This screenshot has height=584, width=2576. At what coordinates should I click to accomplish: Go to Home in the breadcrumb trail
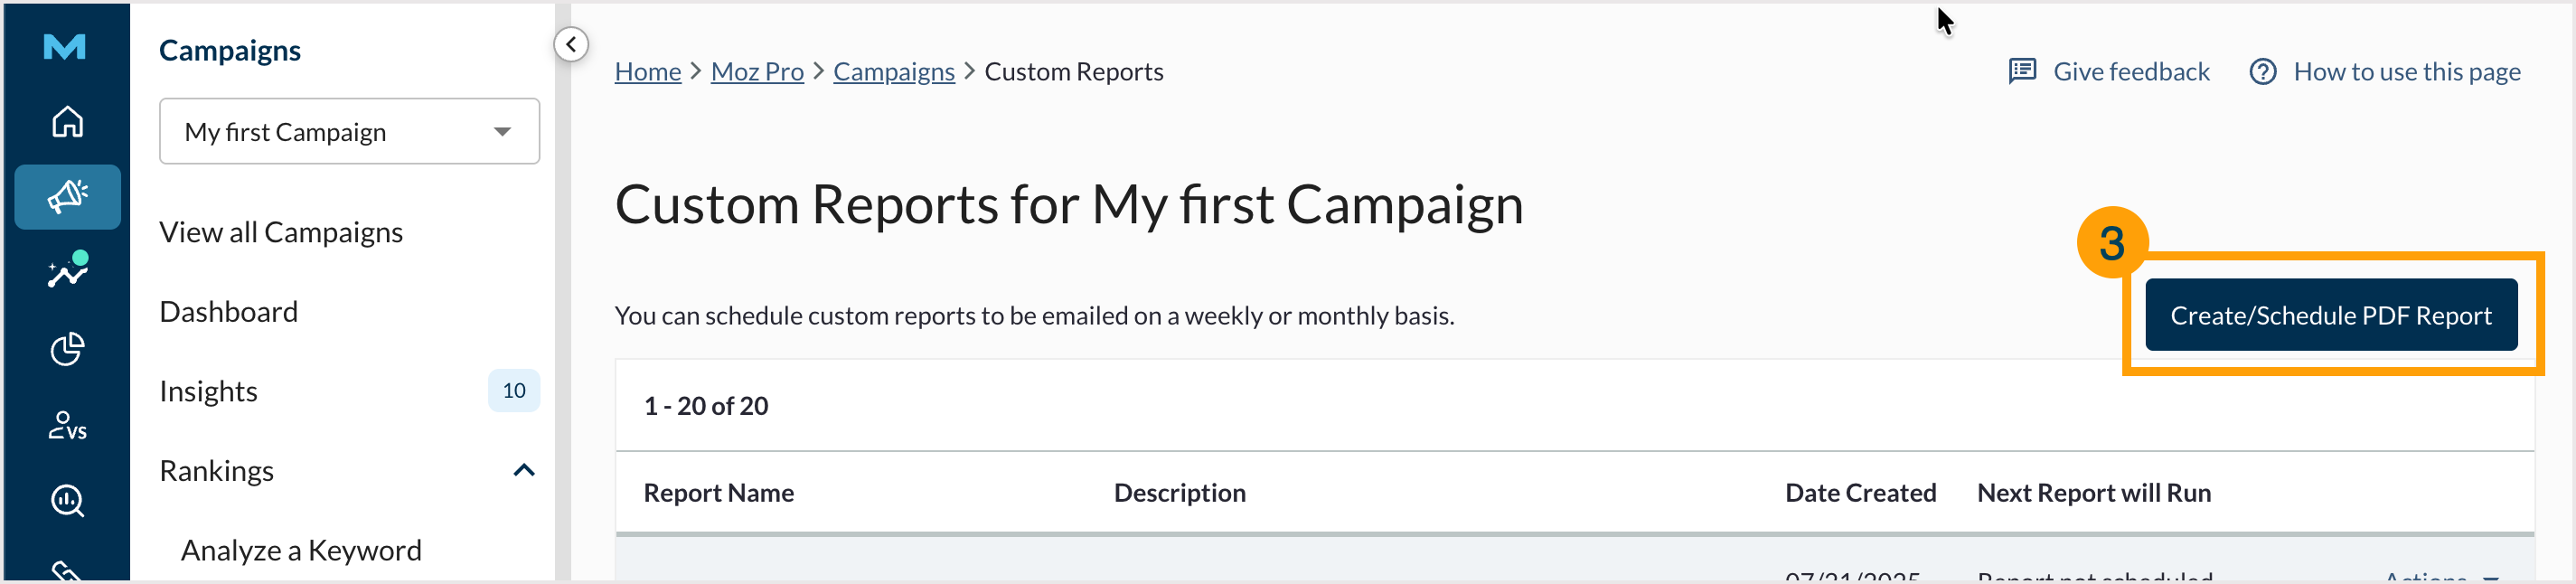tap(647, 71)
